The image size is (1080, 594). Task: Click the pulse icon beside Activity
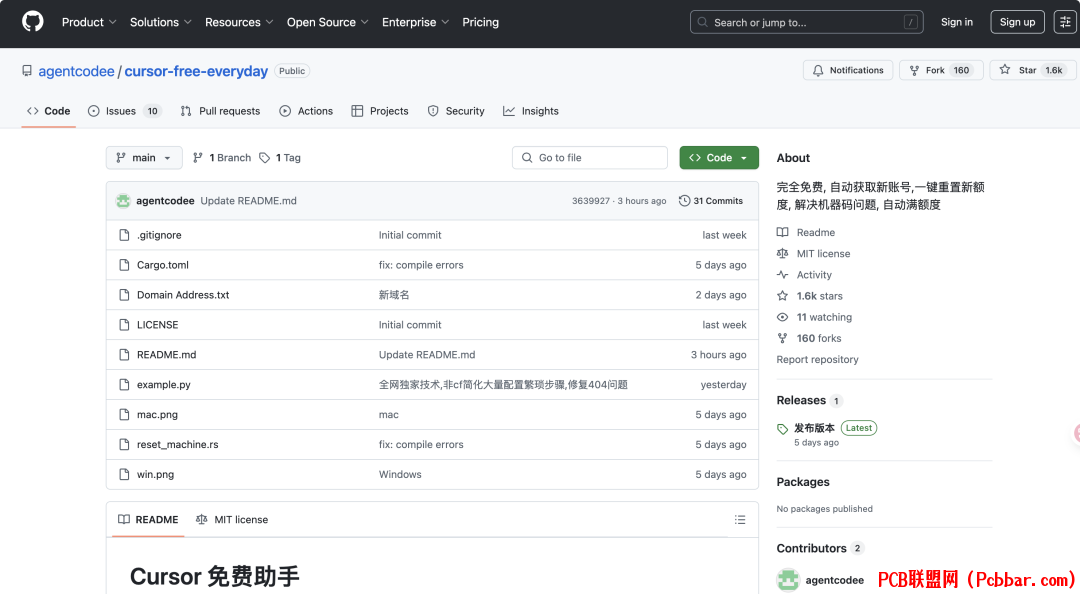(782, 274)
